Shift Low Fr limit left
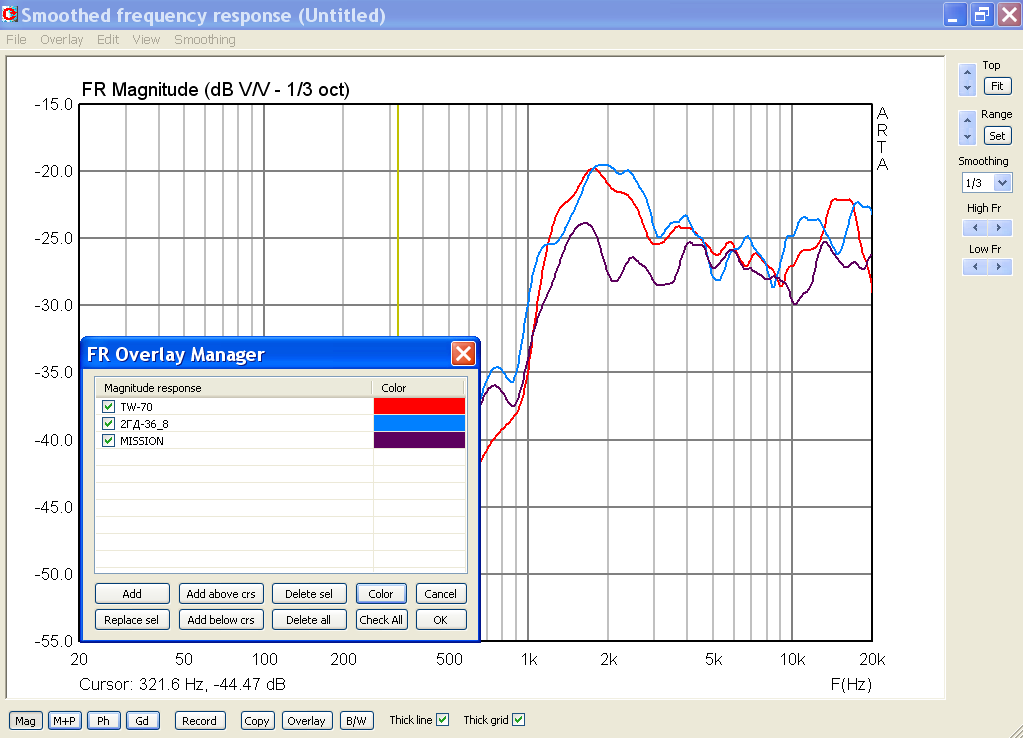This screenshot has height=738, width=1023. (975, 266)
